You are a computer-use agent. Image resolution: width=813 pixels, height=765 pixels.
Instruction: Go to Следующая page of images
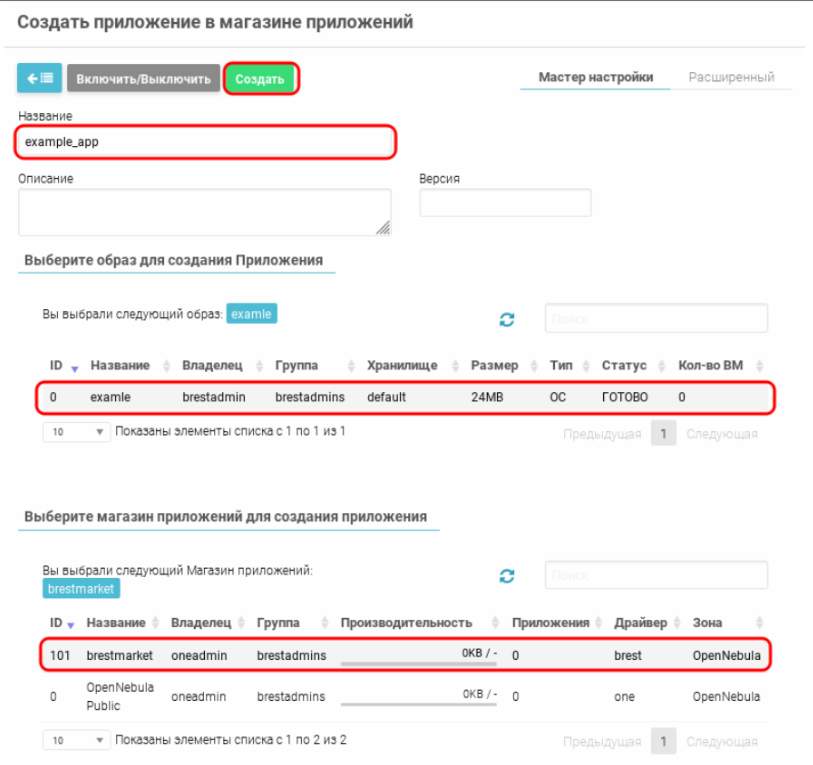721,434
